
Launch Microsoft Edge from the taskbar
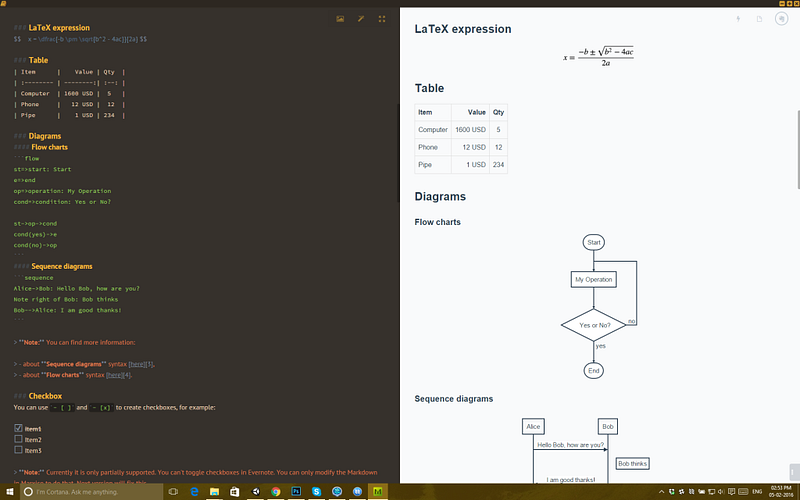(194, 492)
